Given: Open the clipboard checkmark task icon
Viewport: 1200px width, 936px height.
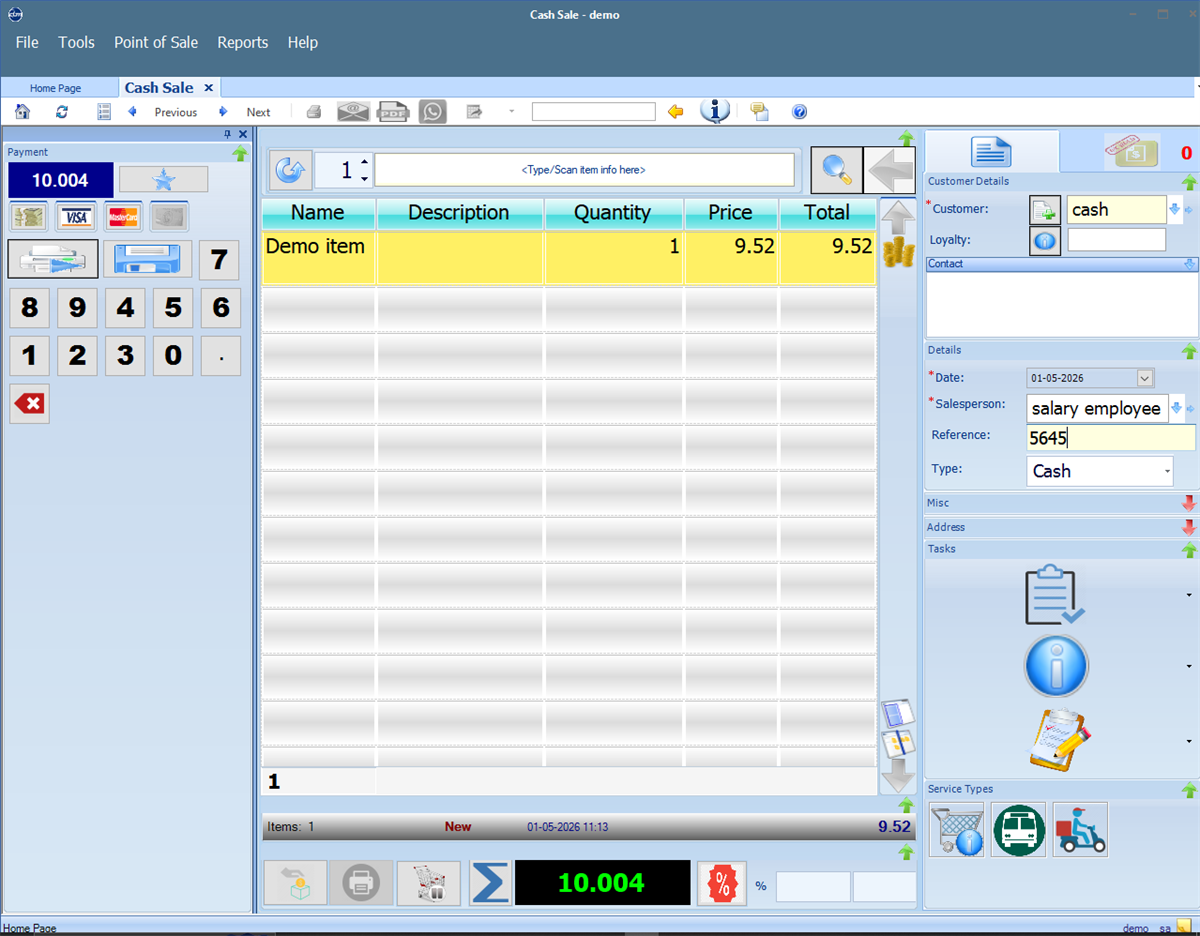Looking at the screenshot, I should [x=1056, y=594].
